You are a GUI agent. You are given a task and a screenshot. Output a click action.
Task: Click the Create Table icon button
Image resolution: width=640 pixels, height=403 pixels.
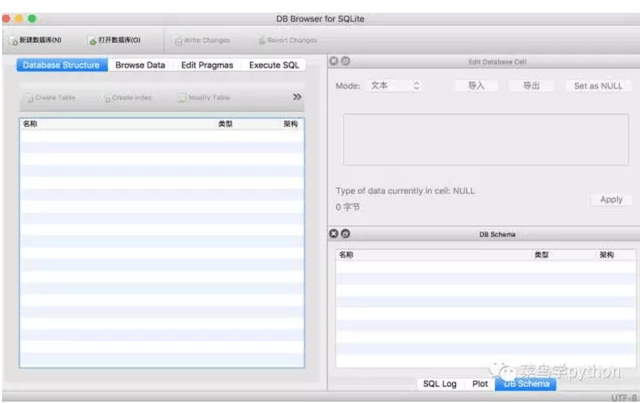50,98
